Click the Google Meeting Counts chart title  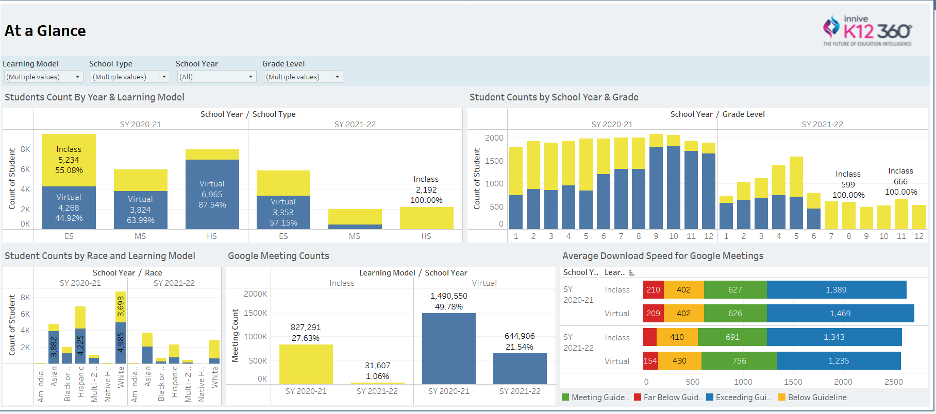(x=278, y=256)
